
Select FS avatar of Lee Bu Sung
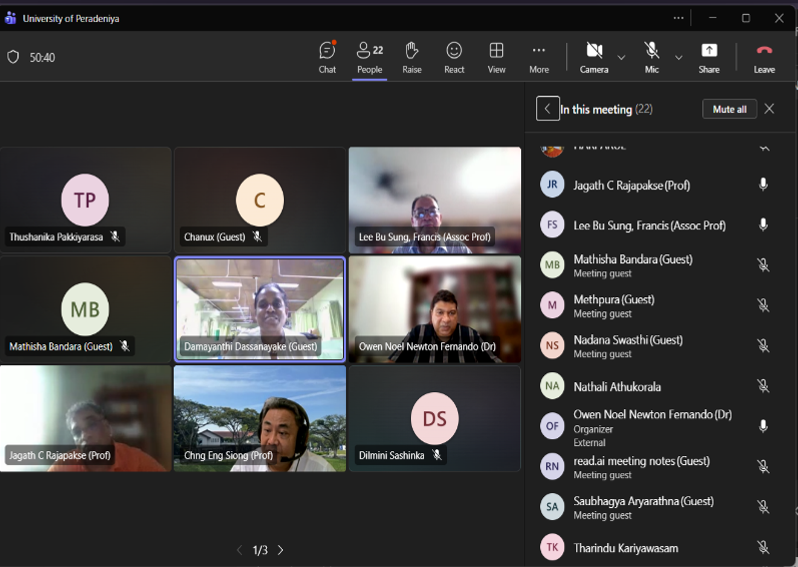(x=552, y=224)
